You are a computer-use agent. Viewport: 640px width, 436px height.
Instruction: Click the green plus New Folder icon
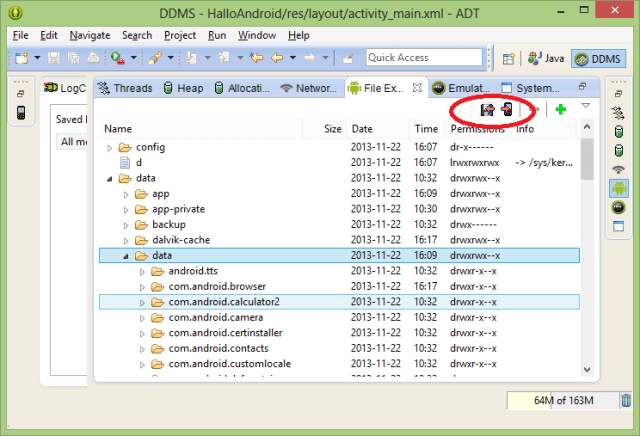[x=561, y=109]
